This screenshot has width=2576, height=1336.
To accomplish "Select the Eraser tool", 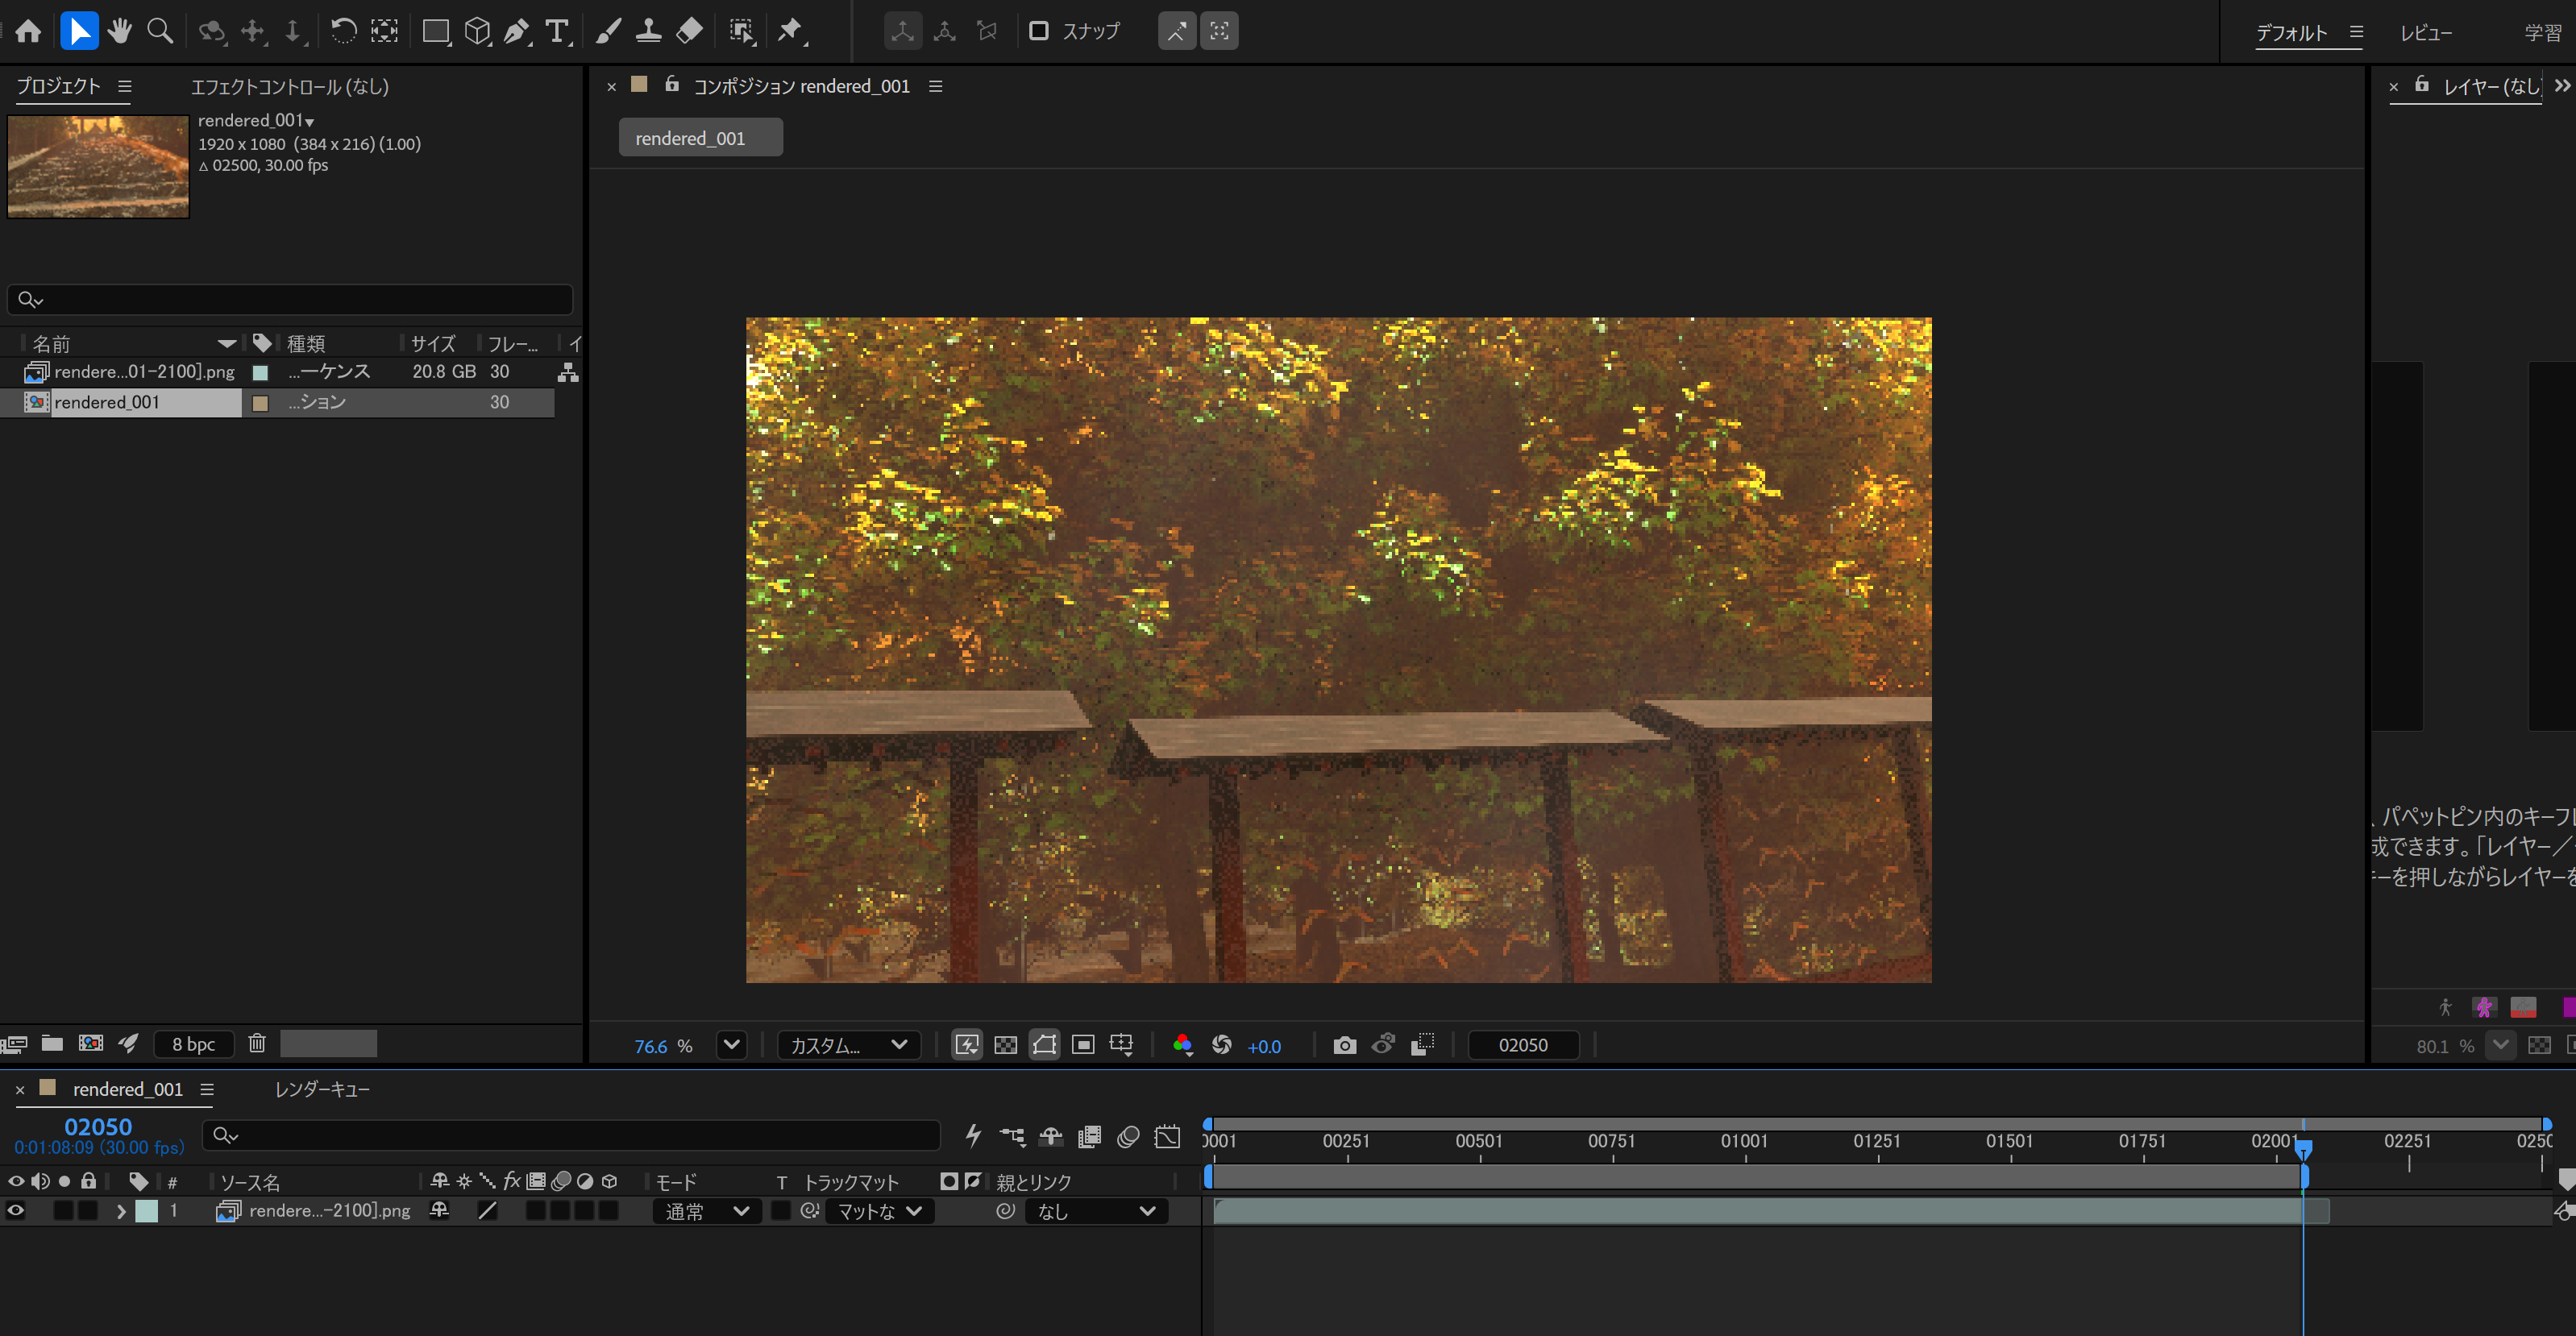I will click(x=689, y=31).
